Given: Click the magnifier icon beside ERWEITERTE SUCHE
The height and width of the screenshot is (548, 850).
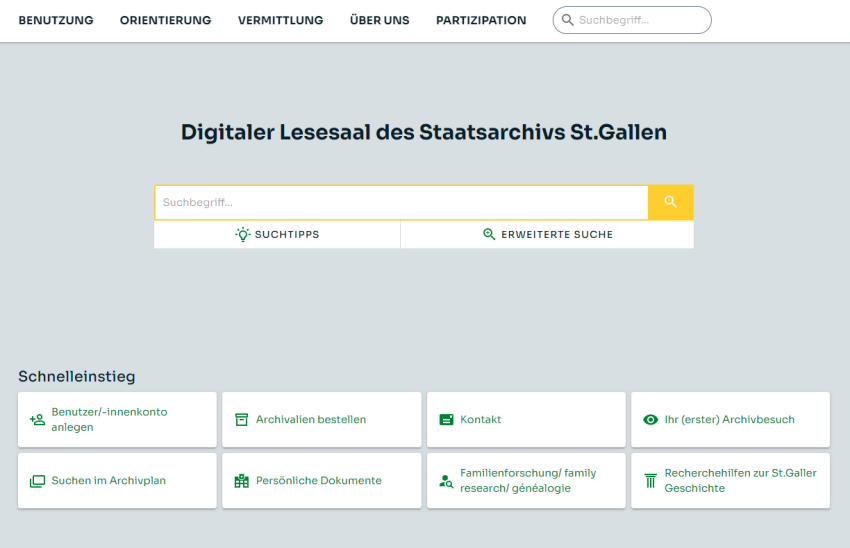Looking at the screenshot, I should (489, 234).
